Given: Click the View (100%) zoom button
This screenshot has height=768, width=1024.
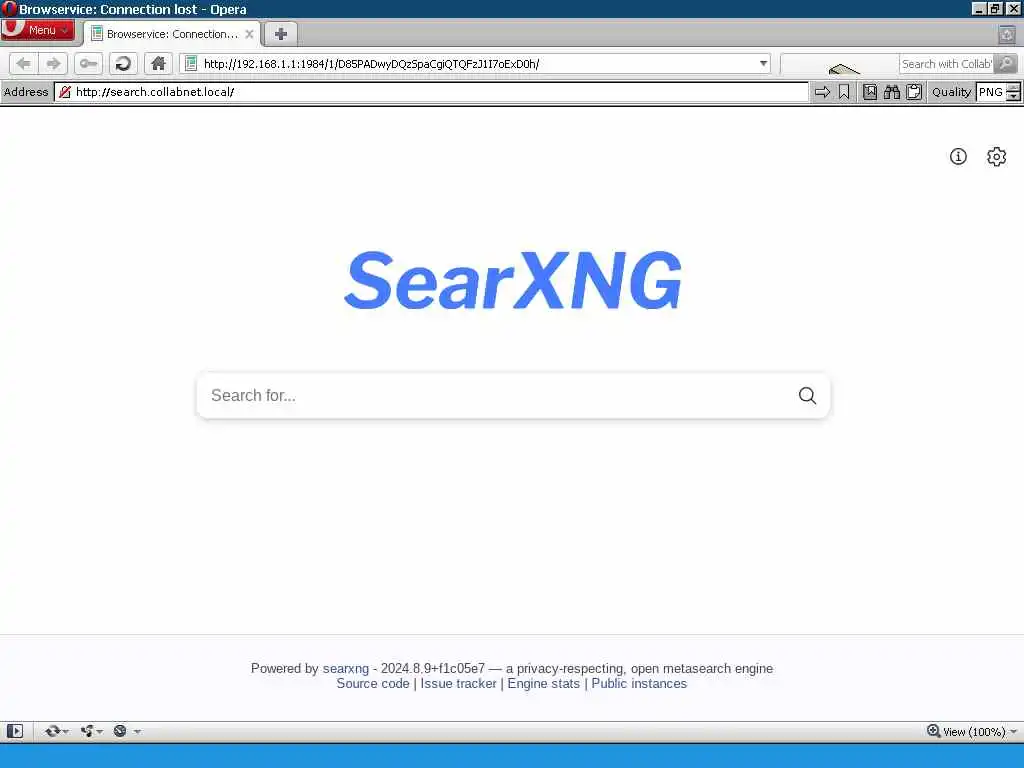Looking at the screenshot, I should click(967, 731).
